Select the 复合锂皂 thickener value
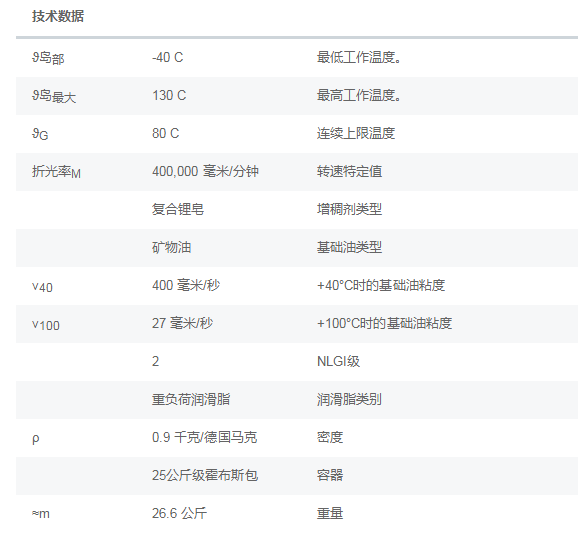Screen dimensions: 578x545 point(178,209)
